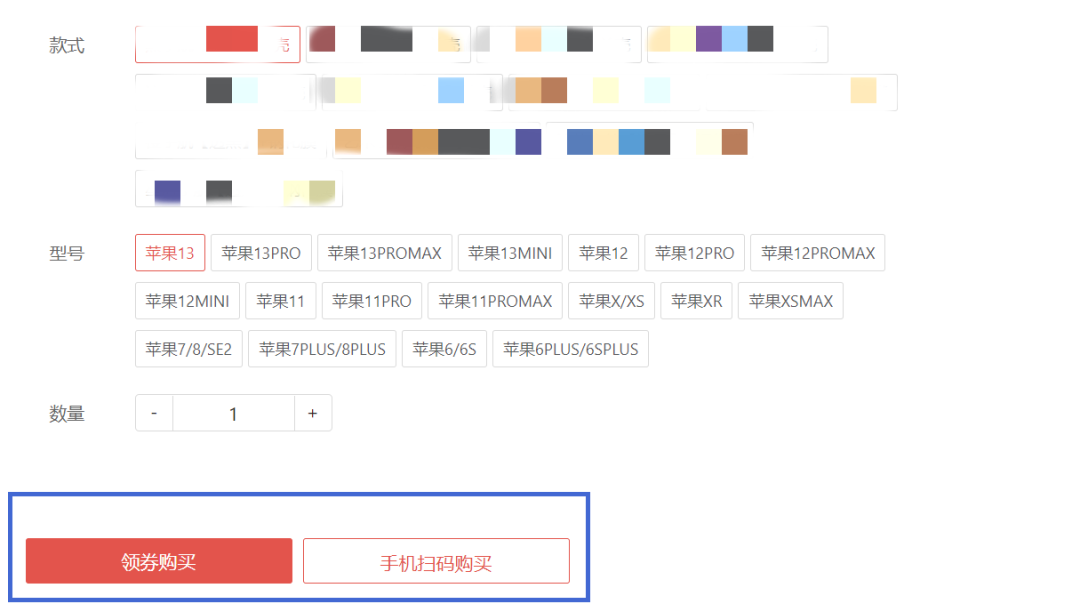Choose 苹果6PLUS/6SPLUS model

570,349
